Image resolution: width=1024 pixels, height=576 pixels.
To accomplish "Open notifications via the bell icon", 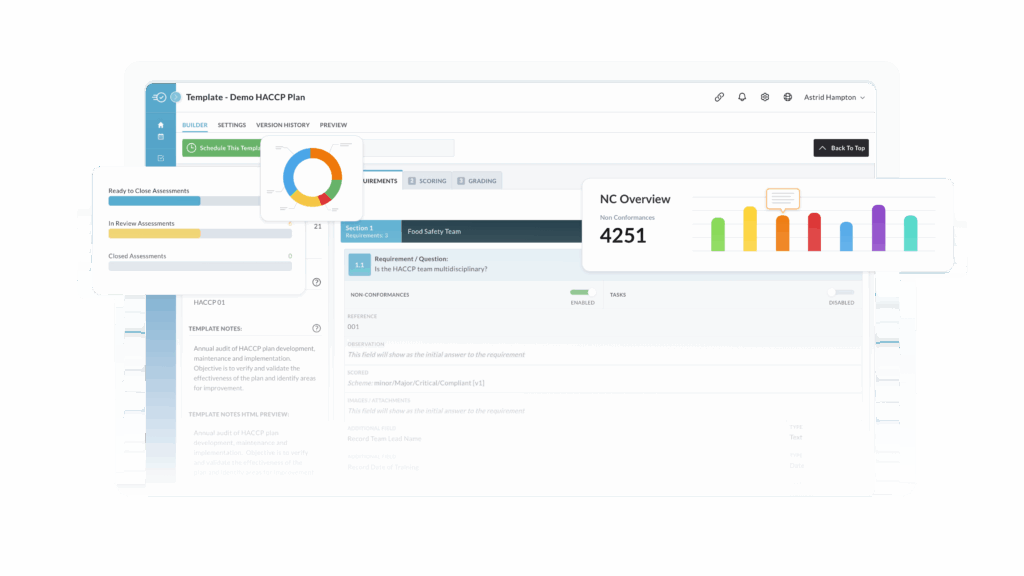I will pos(741,97).
